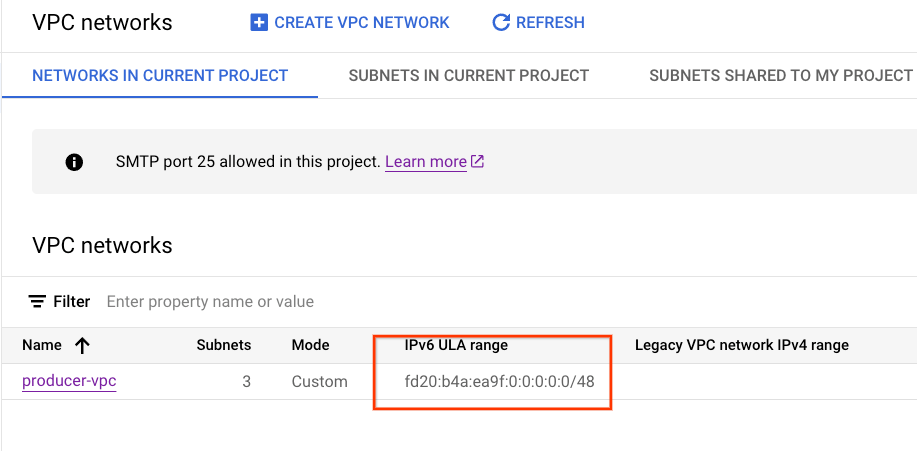Select the Networks in Current Project tab
This screenshot has width=917, height=451.
[160, 75]
